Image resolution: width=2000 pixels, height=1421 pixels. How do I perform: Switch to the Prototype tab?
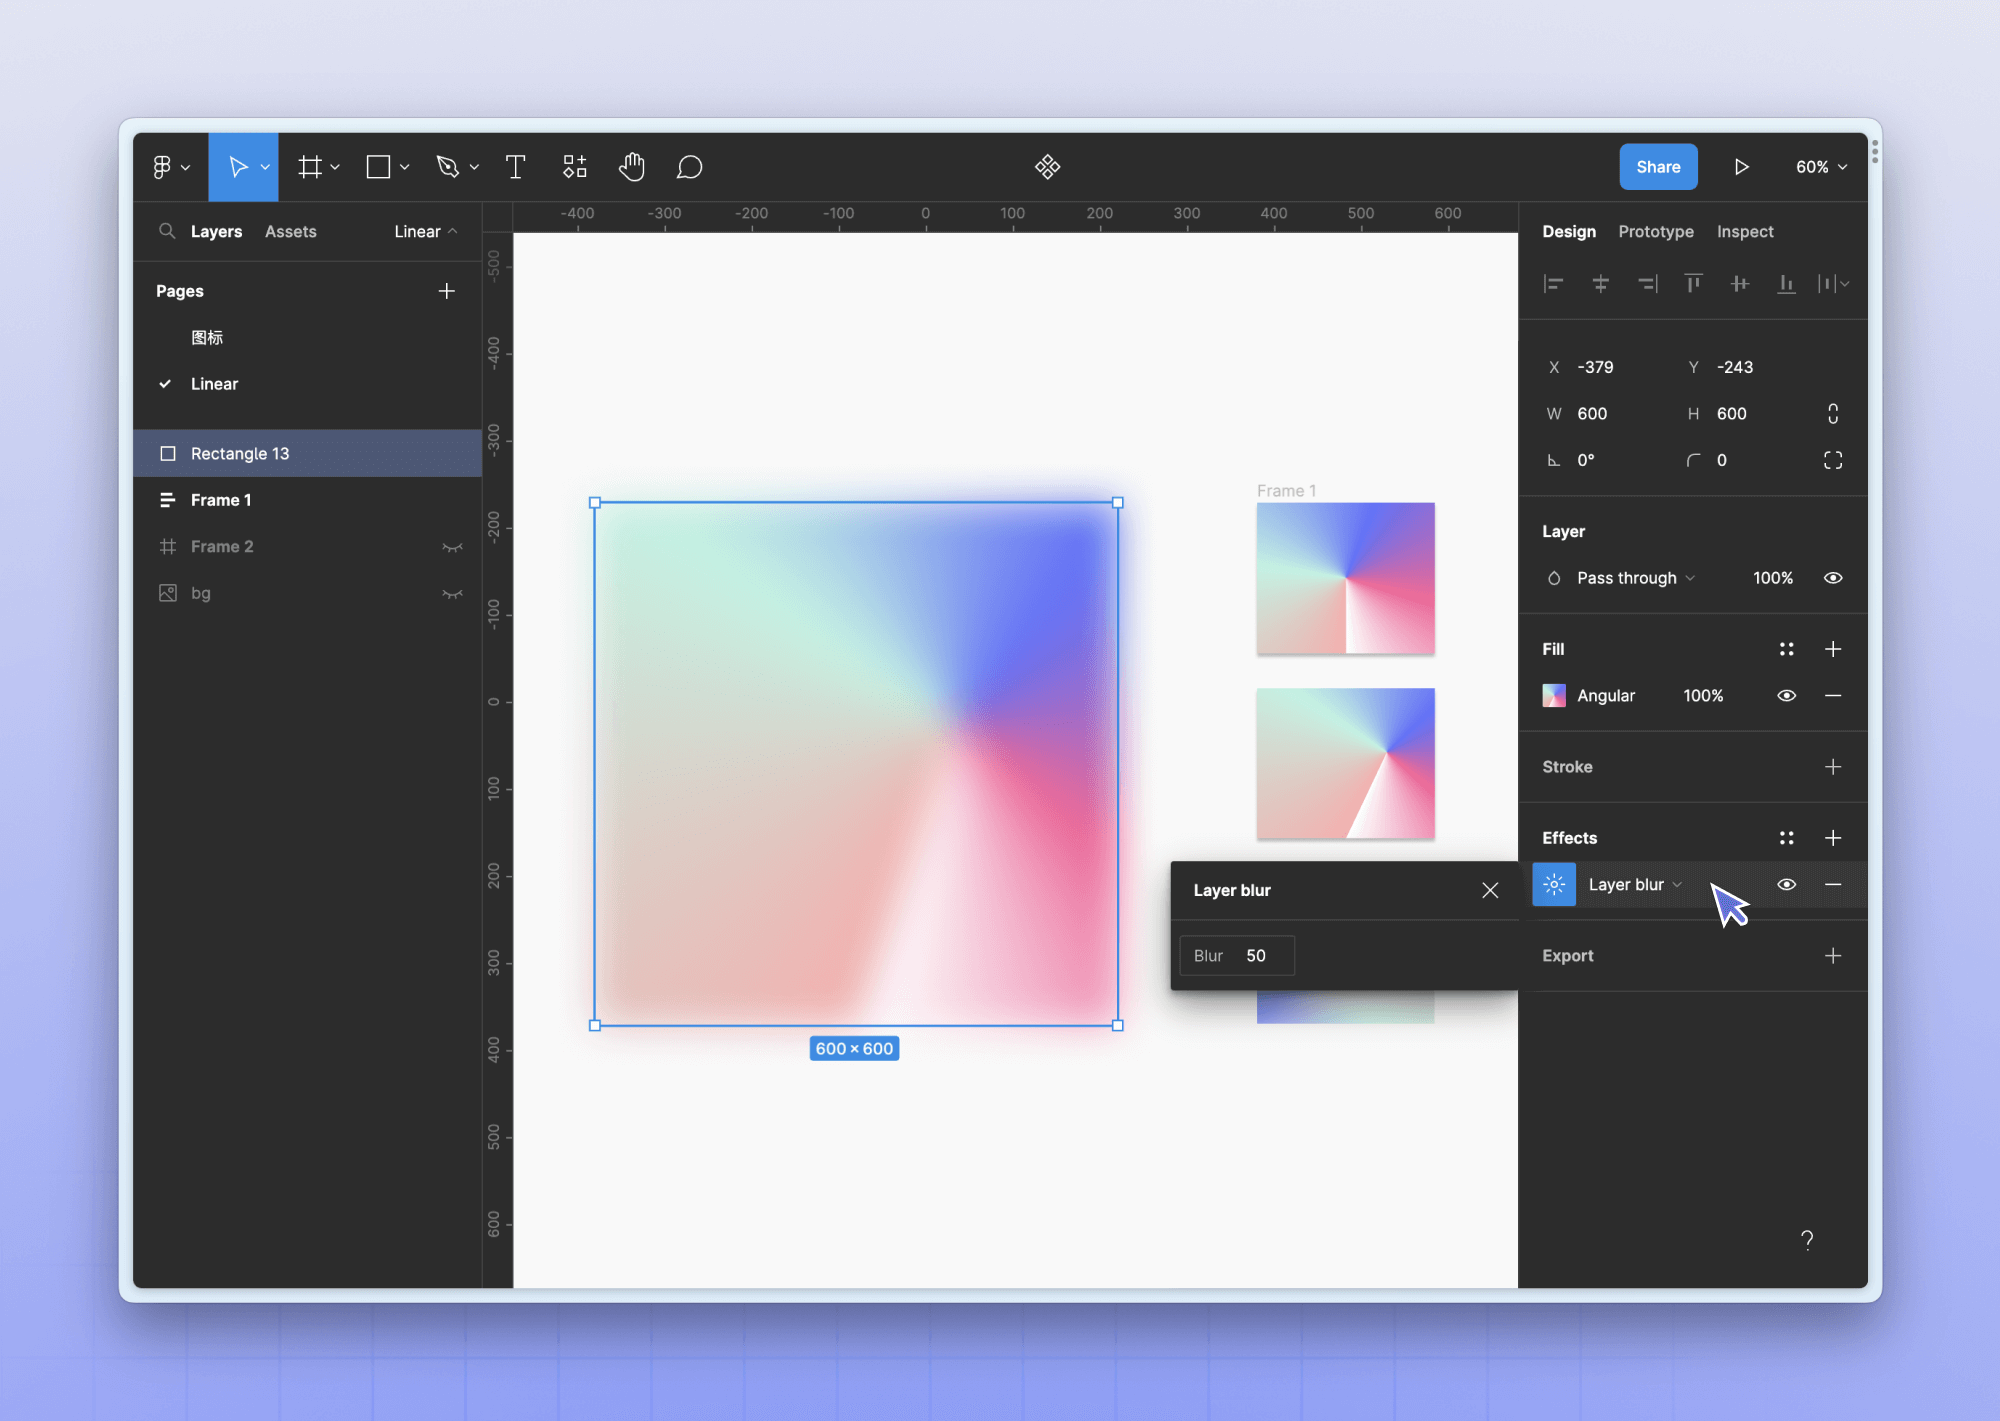(x=1657, y=231)
